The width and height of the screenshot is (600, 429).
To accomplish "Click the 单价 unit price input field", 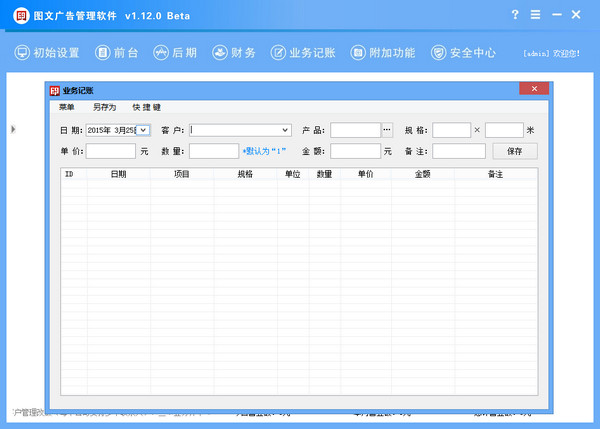I will tap(111, 151).
